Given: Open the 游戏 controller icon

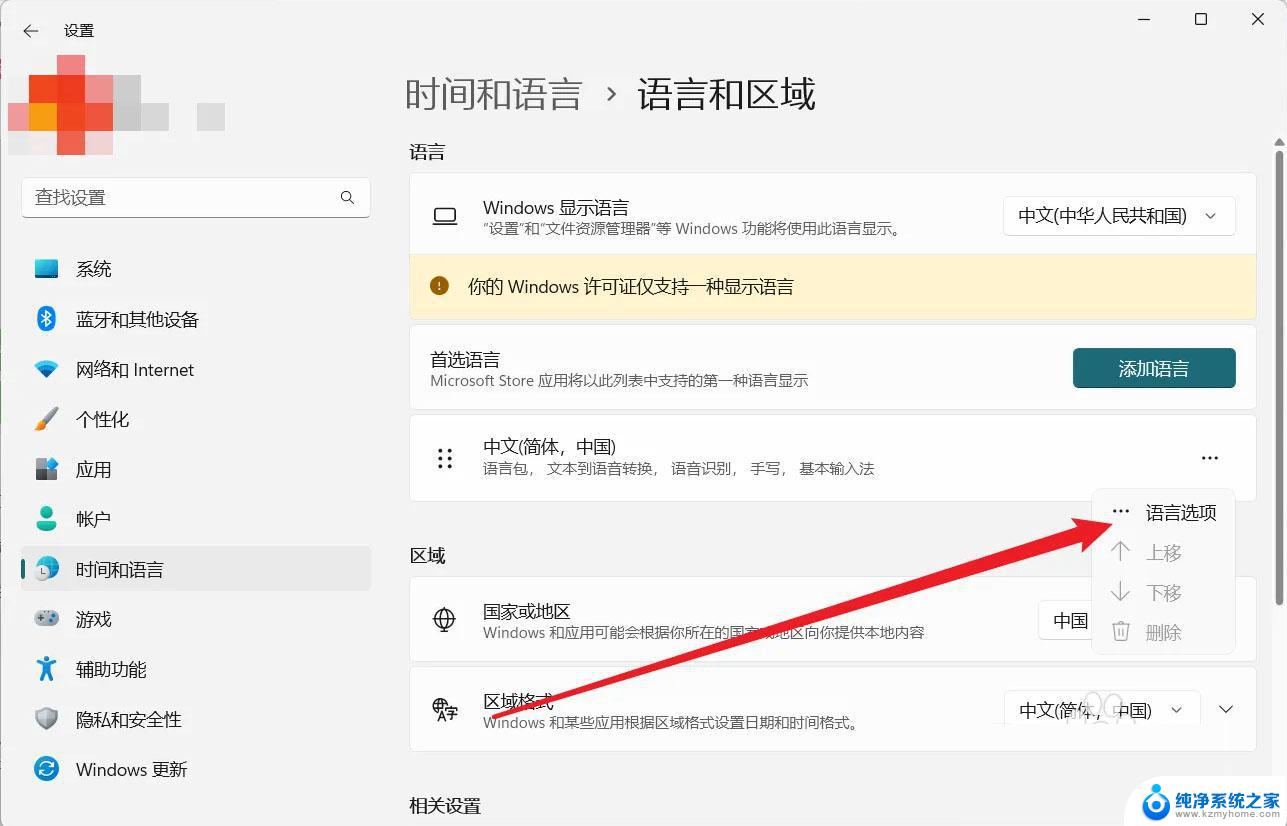Looking at the screenshot, I should 47,619.
